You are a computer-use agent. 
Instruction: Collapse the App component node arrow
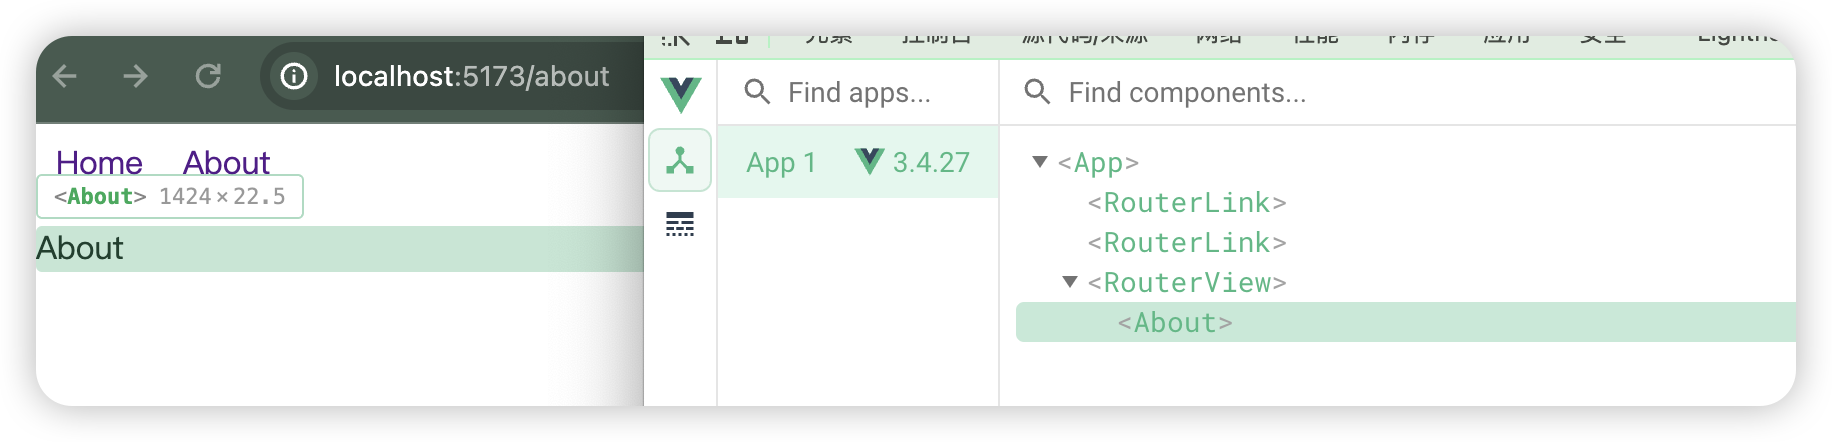[1040, 162]
